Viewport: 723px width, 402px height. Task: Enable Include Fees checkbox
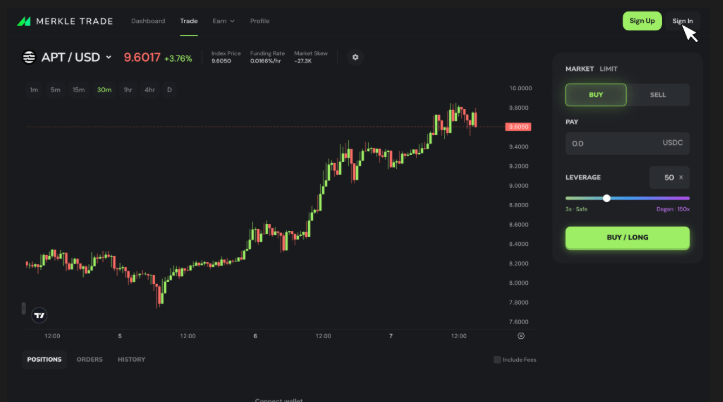click(x=497, y=360)
